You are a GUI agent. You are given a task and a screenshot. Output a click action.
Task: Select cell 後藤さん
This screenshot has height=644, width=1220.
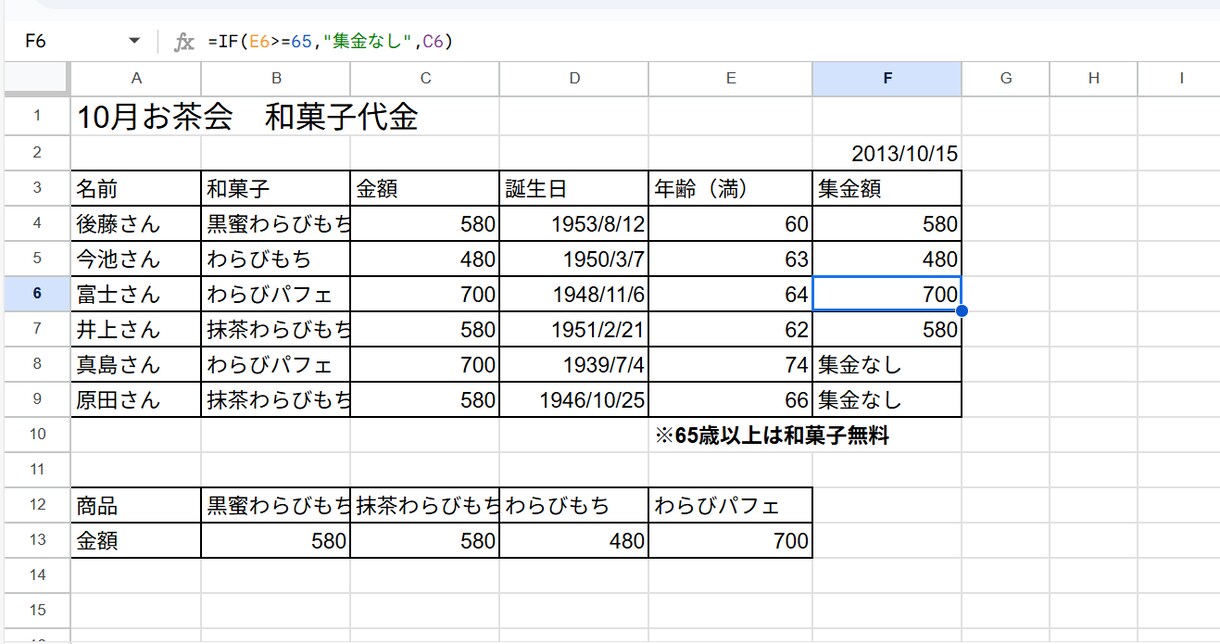(x=136, y=224)
